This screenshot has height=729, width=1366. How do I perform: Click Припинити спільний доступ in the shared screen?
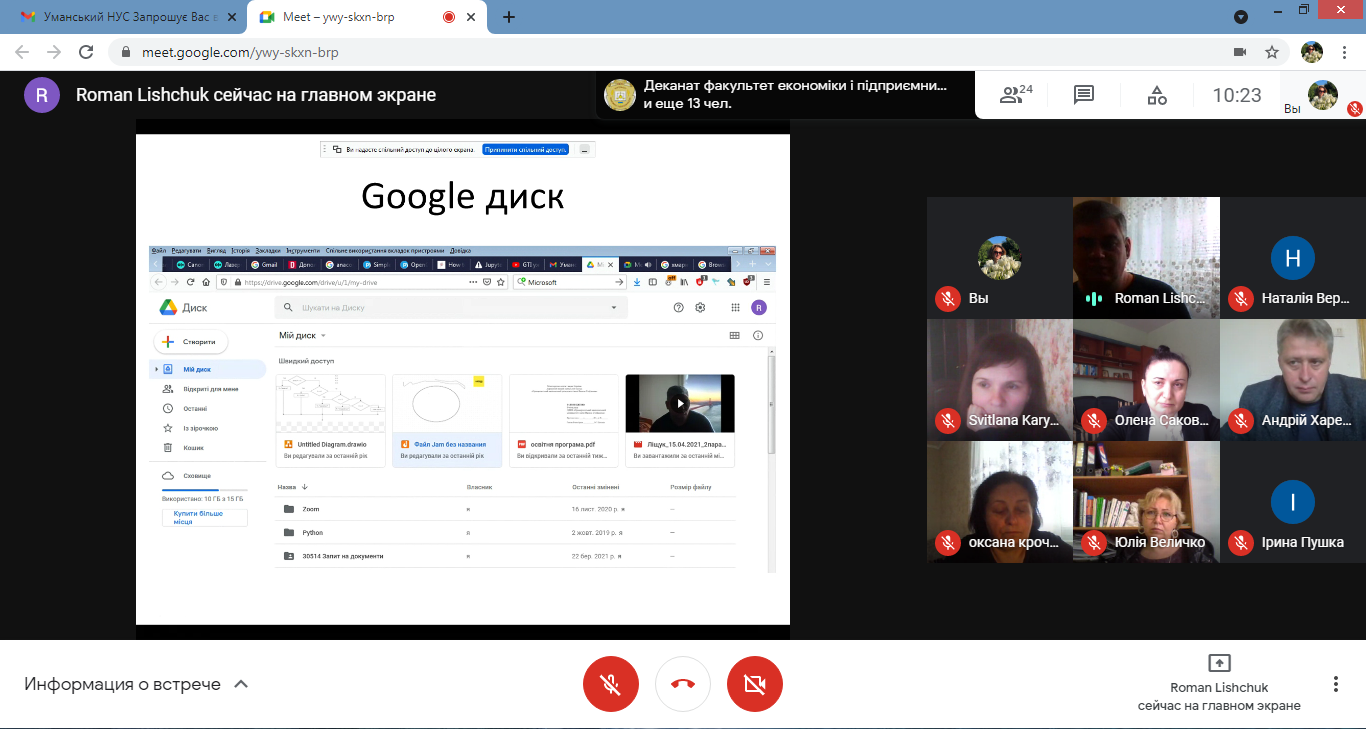[x=525, y=149]
